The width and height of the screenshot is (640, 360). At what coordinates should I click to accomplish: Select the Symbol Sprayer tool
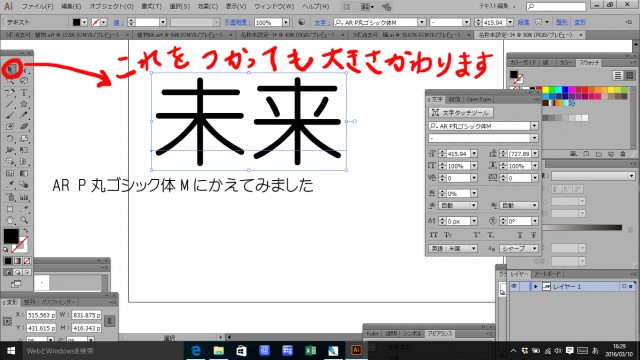point(10,197)
